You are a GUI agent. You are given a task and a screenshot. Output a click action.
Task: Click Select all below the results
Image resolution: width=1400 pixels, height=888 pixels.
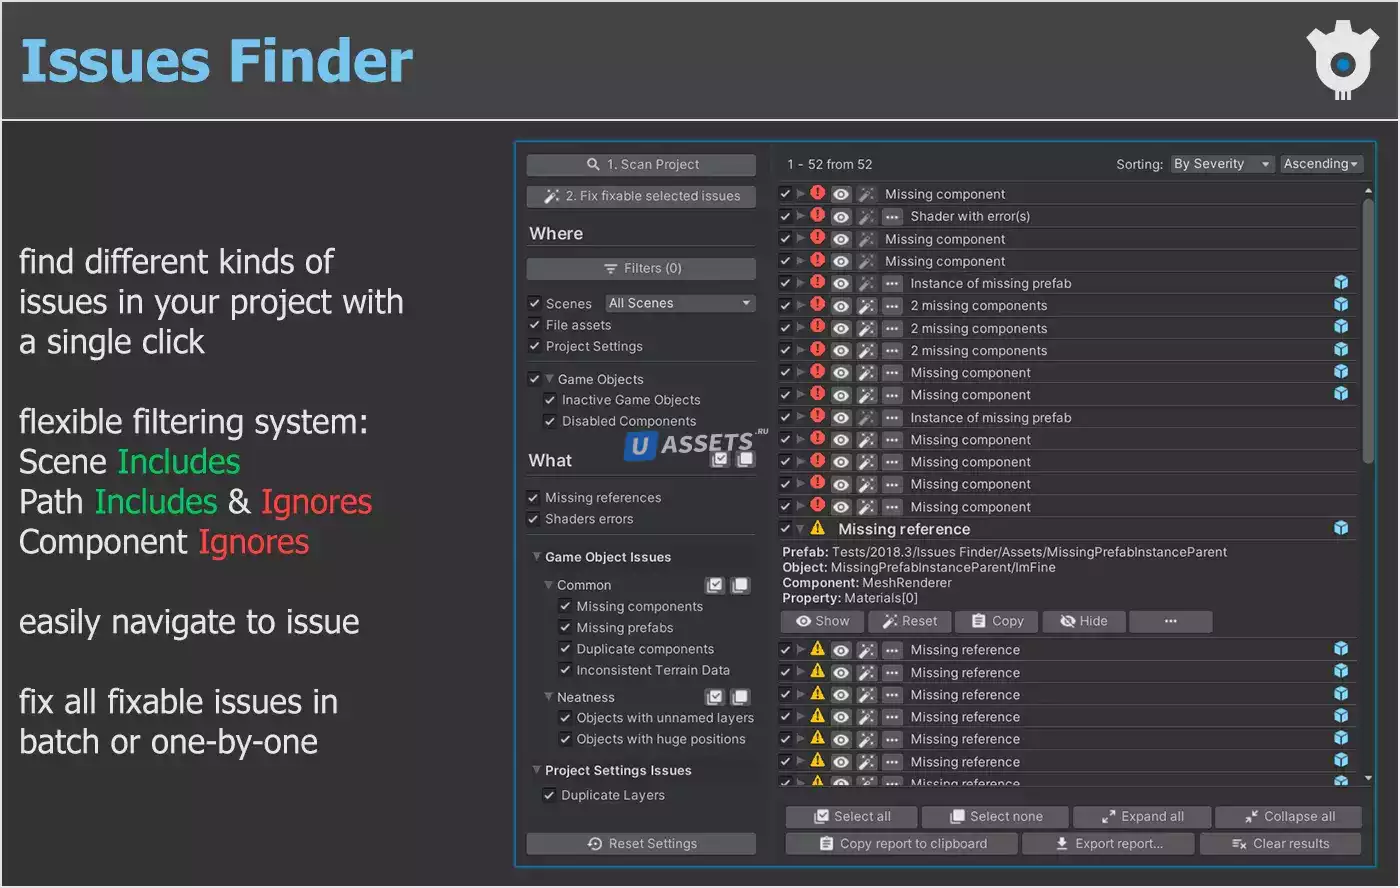852,816
